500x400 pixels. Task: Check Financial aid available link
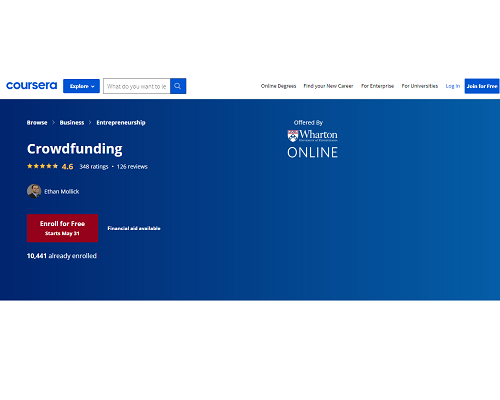[134, 228]
